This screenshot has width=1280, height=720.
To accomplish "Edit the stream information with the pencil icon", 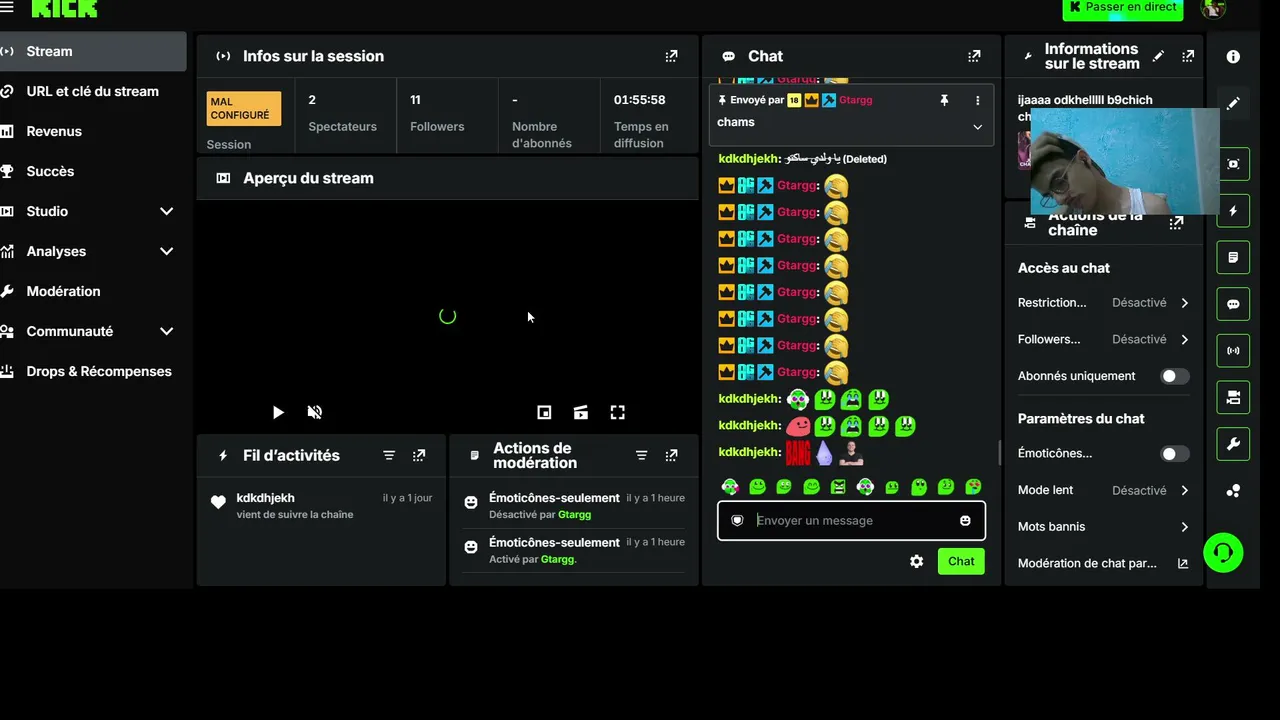I will point(1158,56).
